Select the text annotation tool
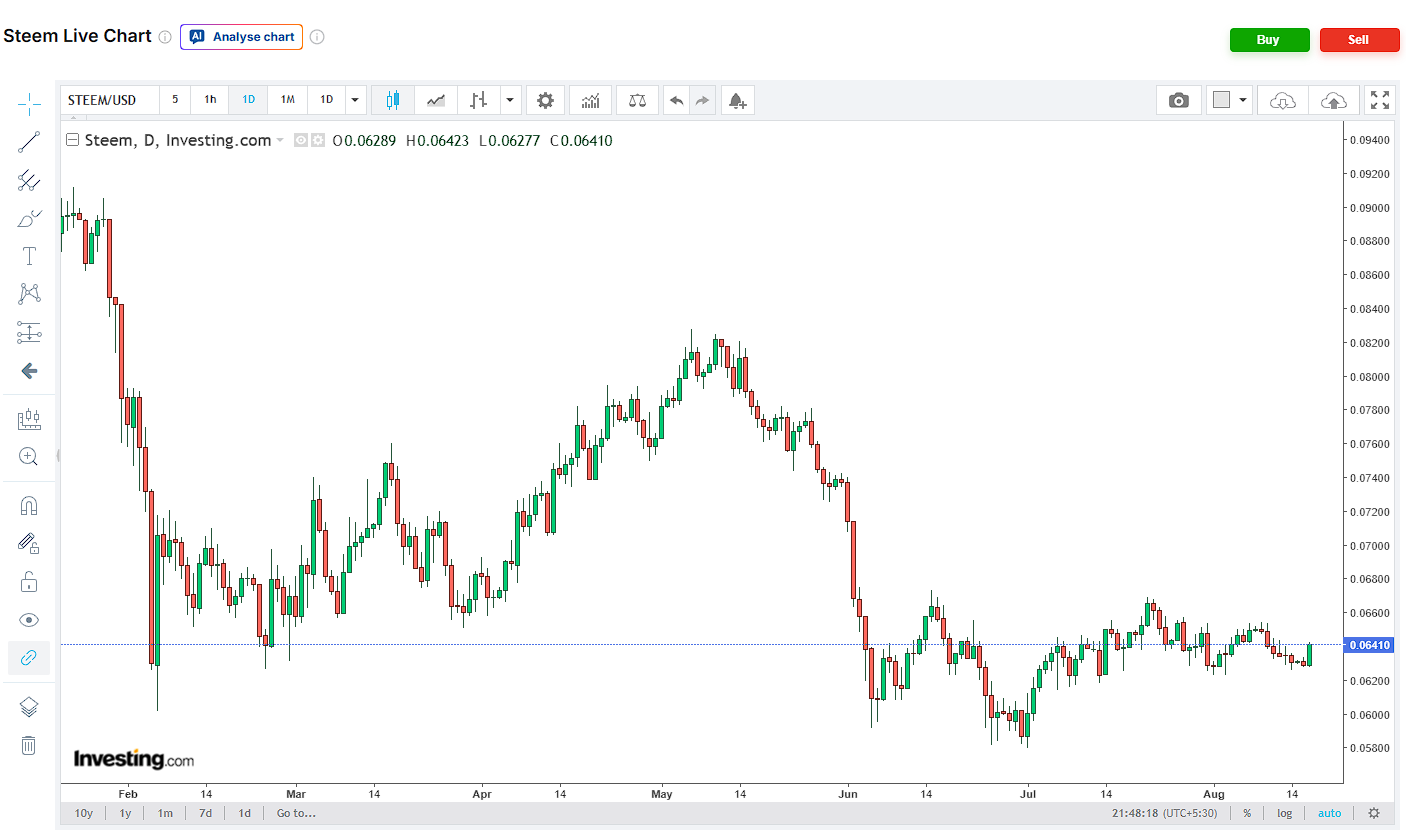Image resolution: width=1406 pixels, height=833 pixels. 29,256
